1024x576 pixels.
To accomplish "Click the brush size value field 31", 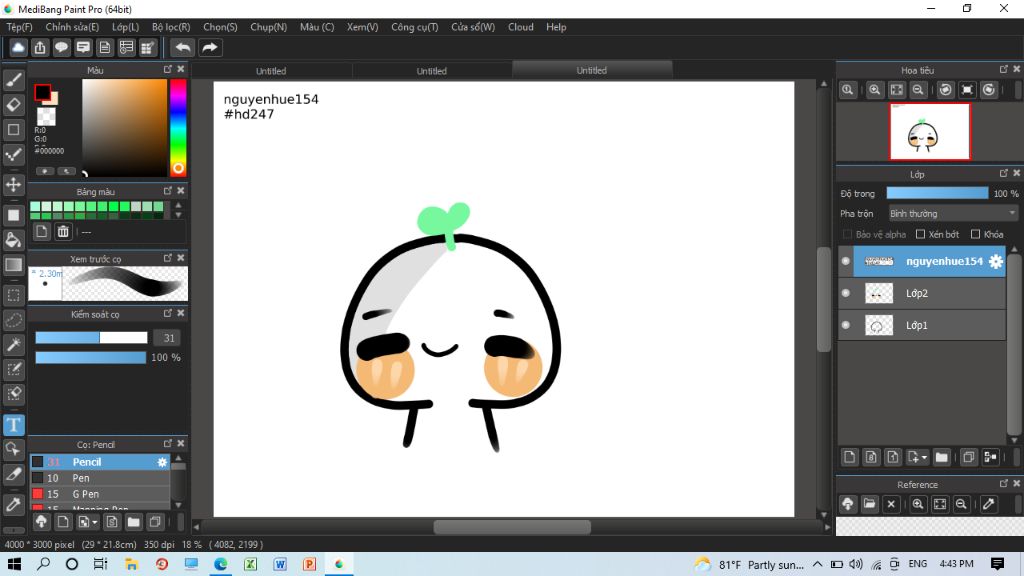I will click(169, 338).
